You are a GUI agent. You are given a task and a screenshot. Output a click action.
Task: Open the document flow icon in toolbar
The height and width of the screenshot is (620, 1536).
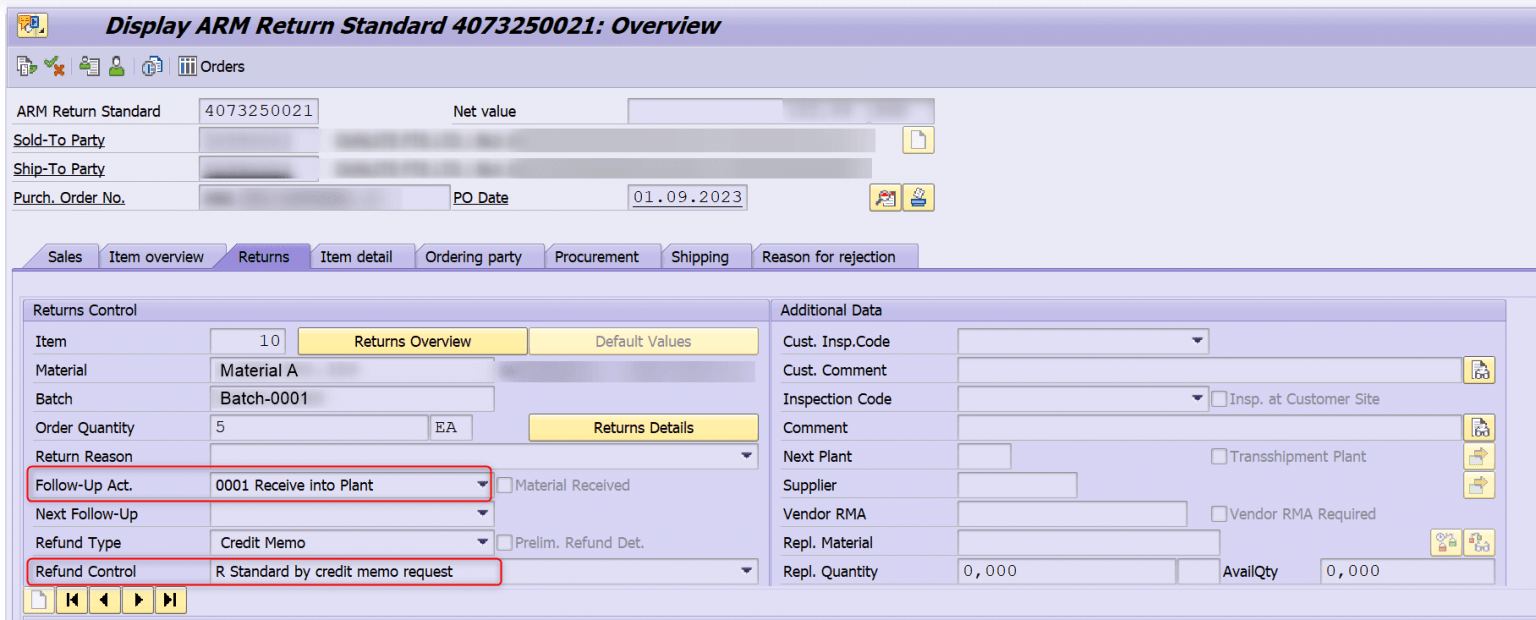click(152, 66)
